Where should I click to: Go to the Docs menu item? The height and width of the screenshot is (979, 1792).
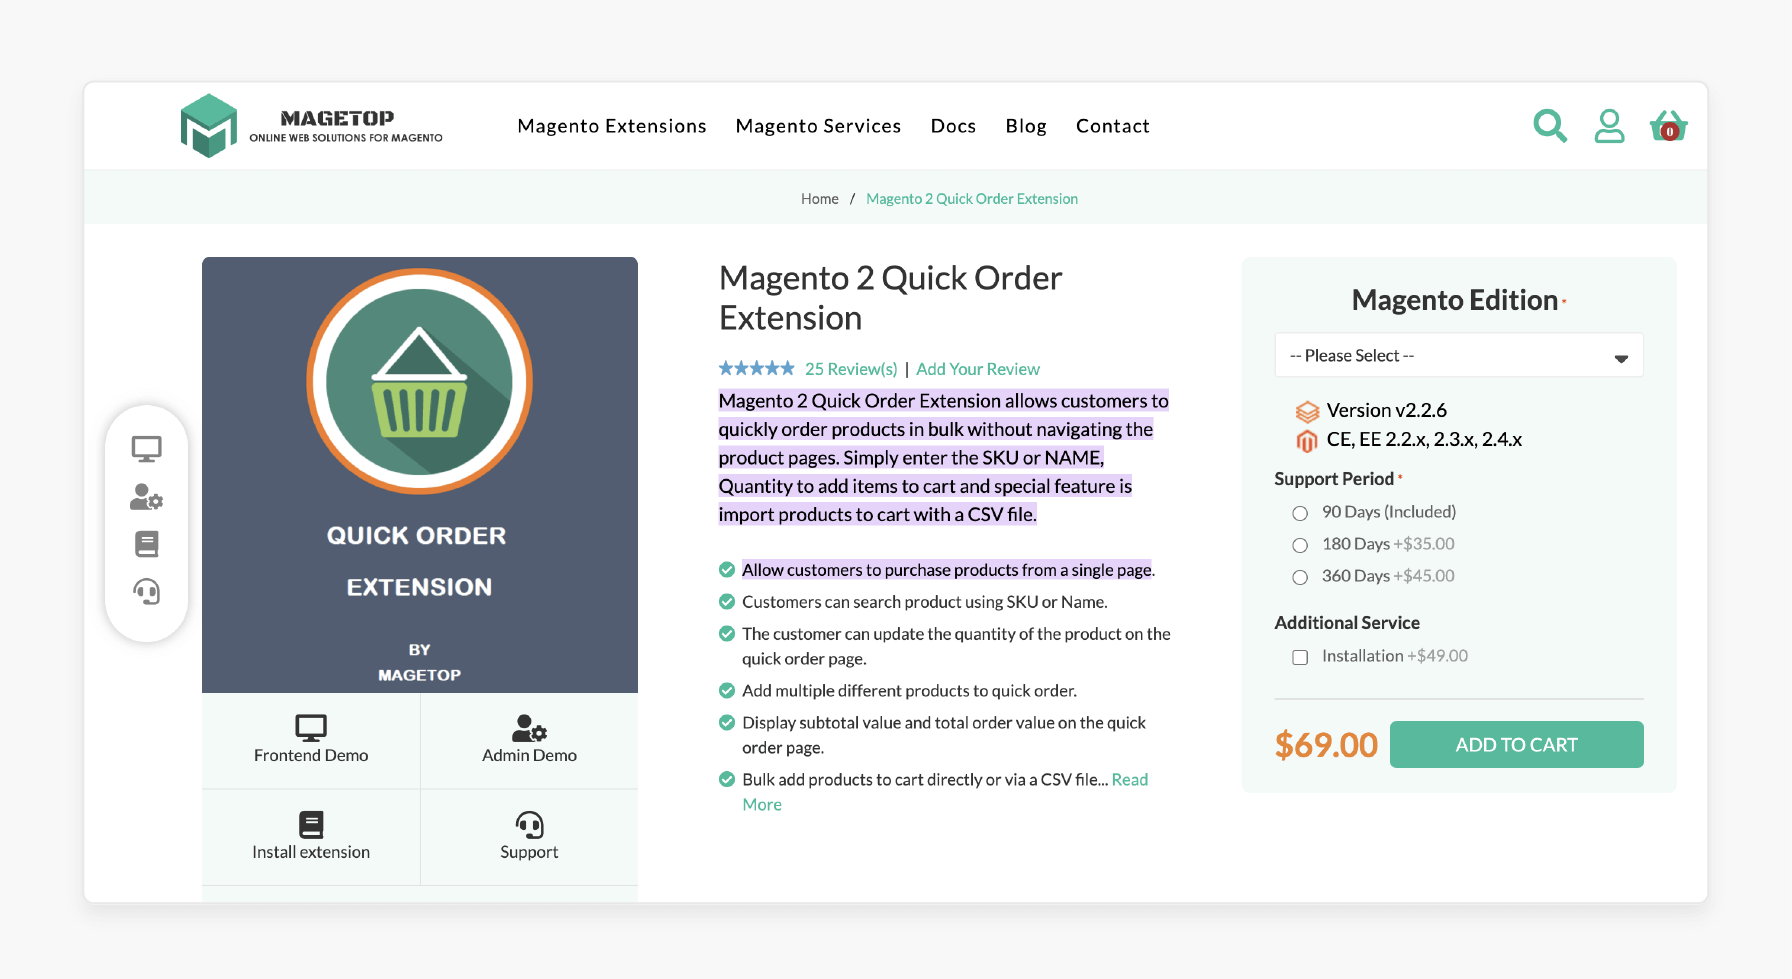pos(953,126)
